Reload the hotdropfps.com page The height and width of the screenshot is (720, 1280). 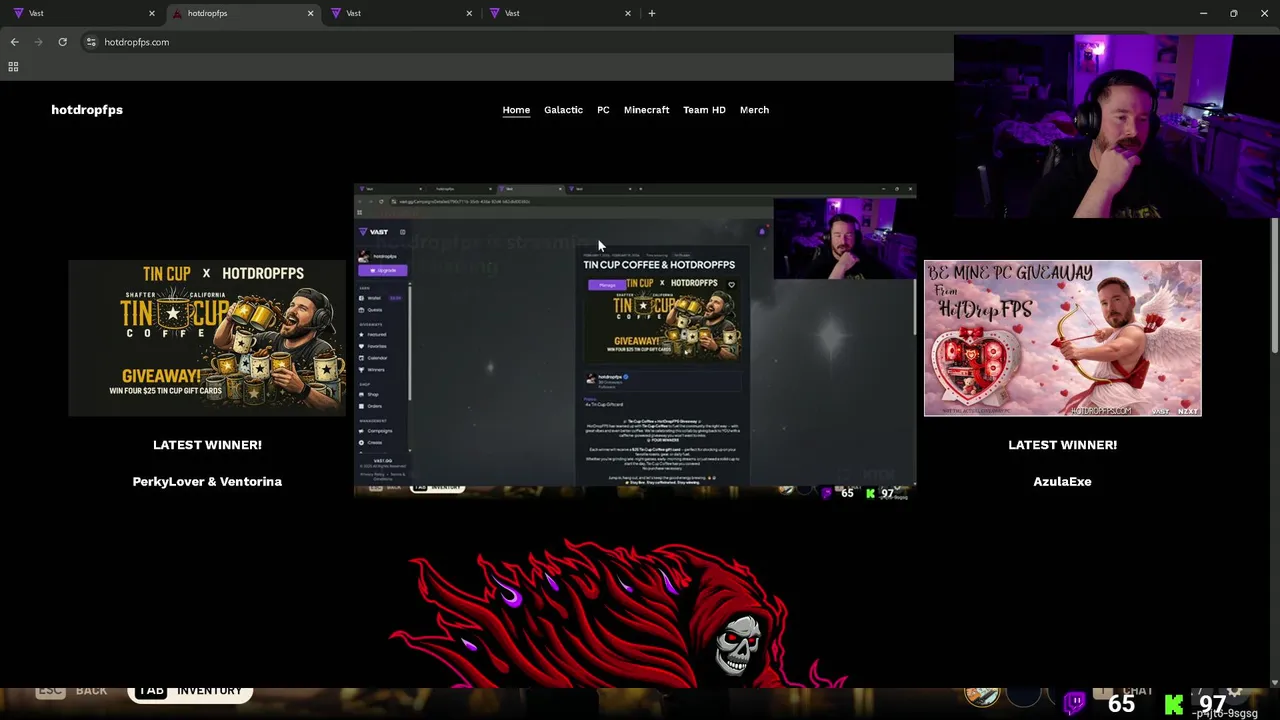(x=62, y=42)
